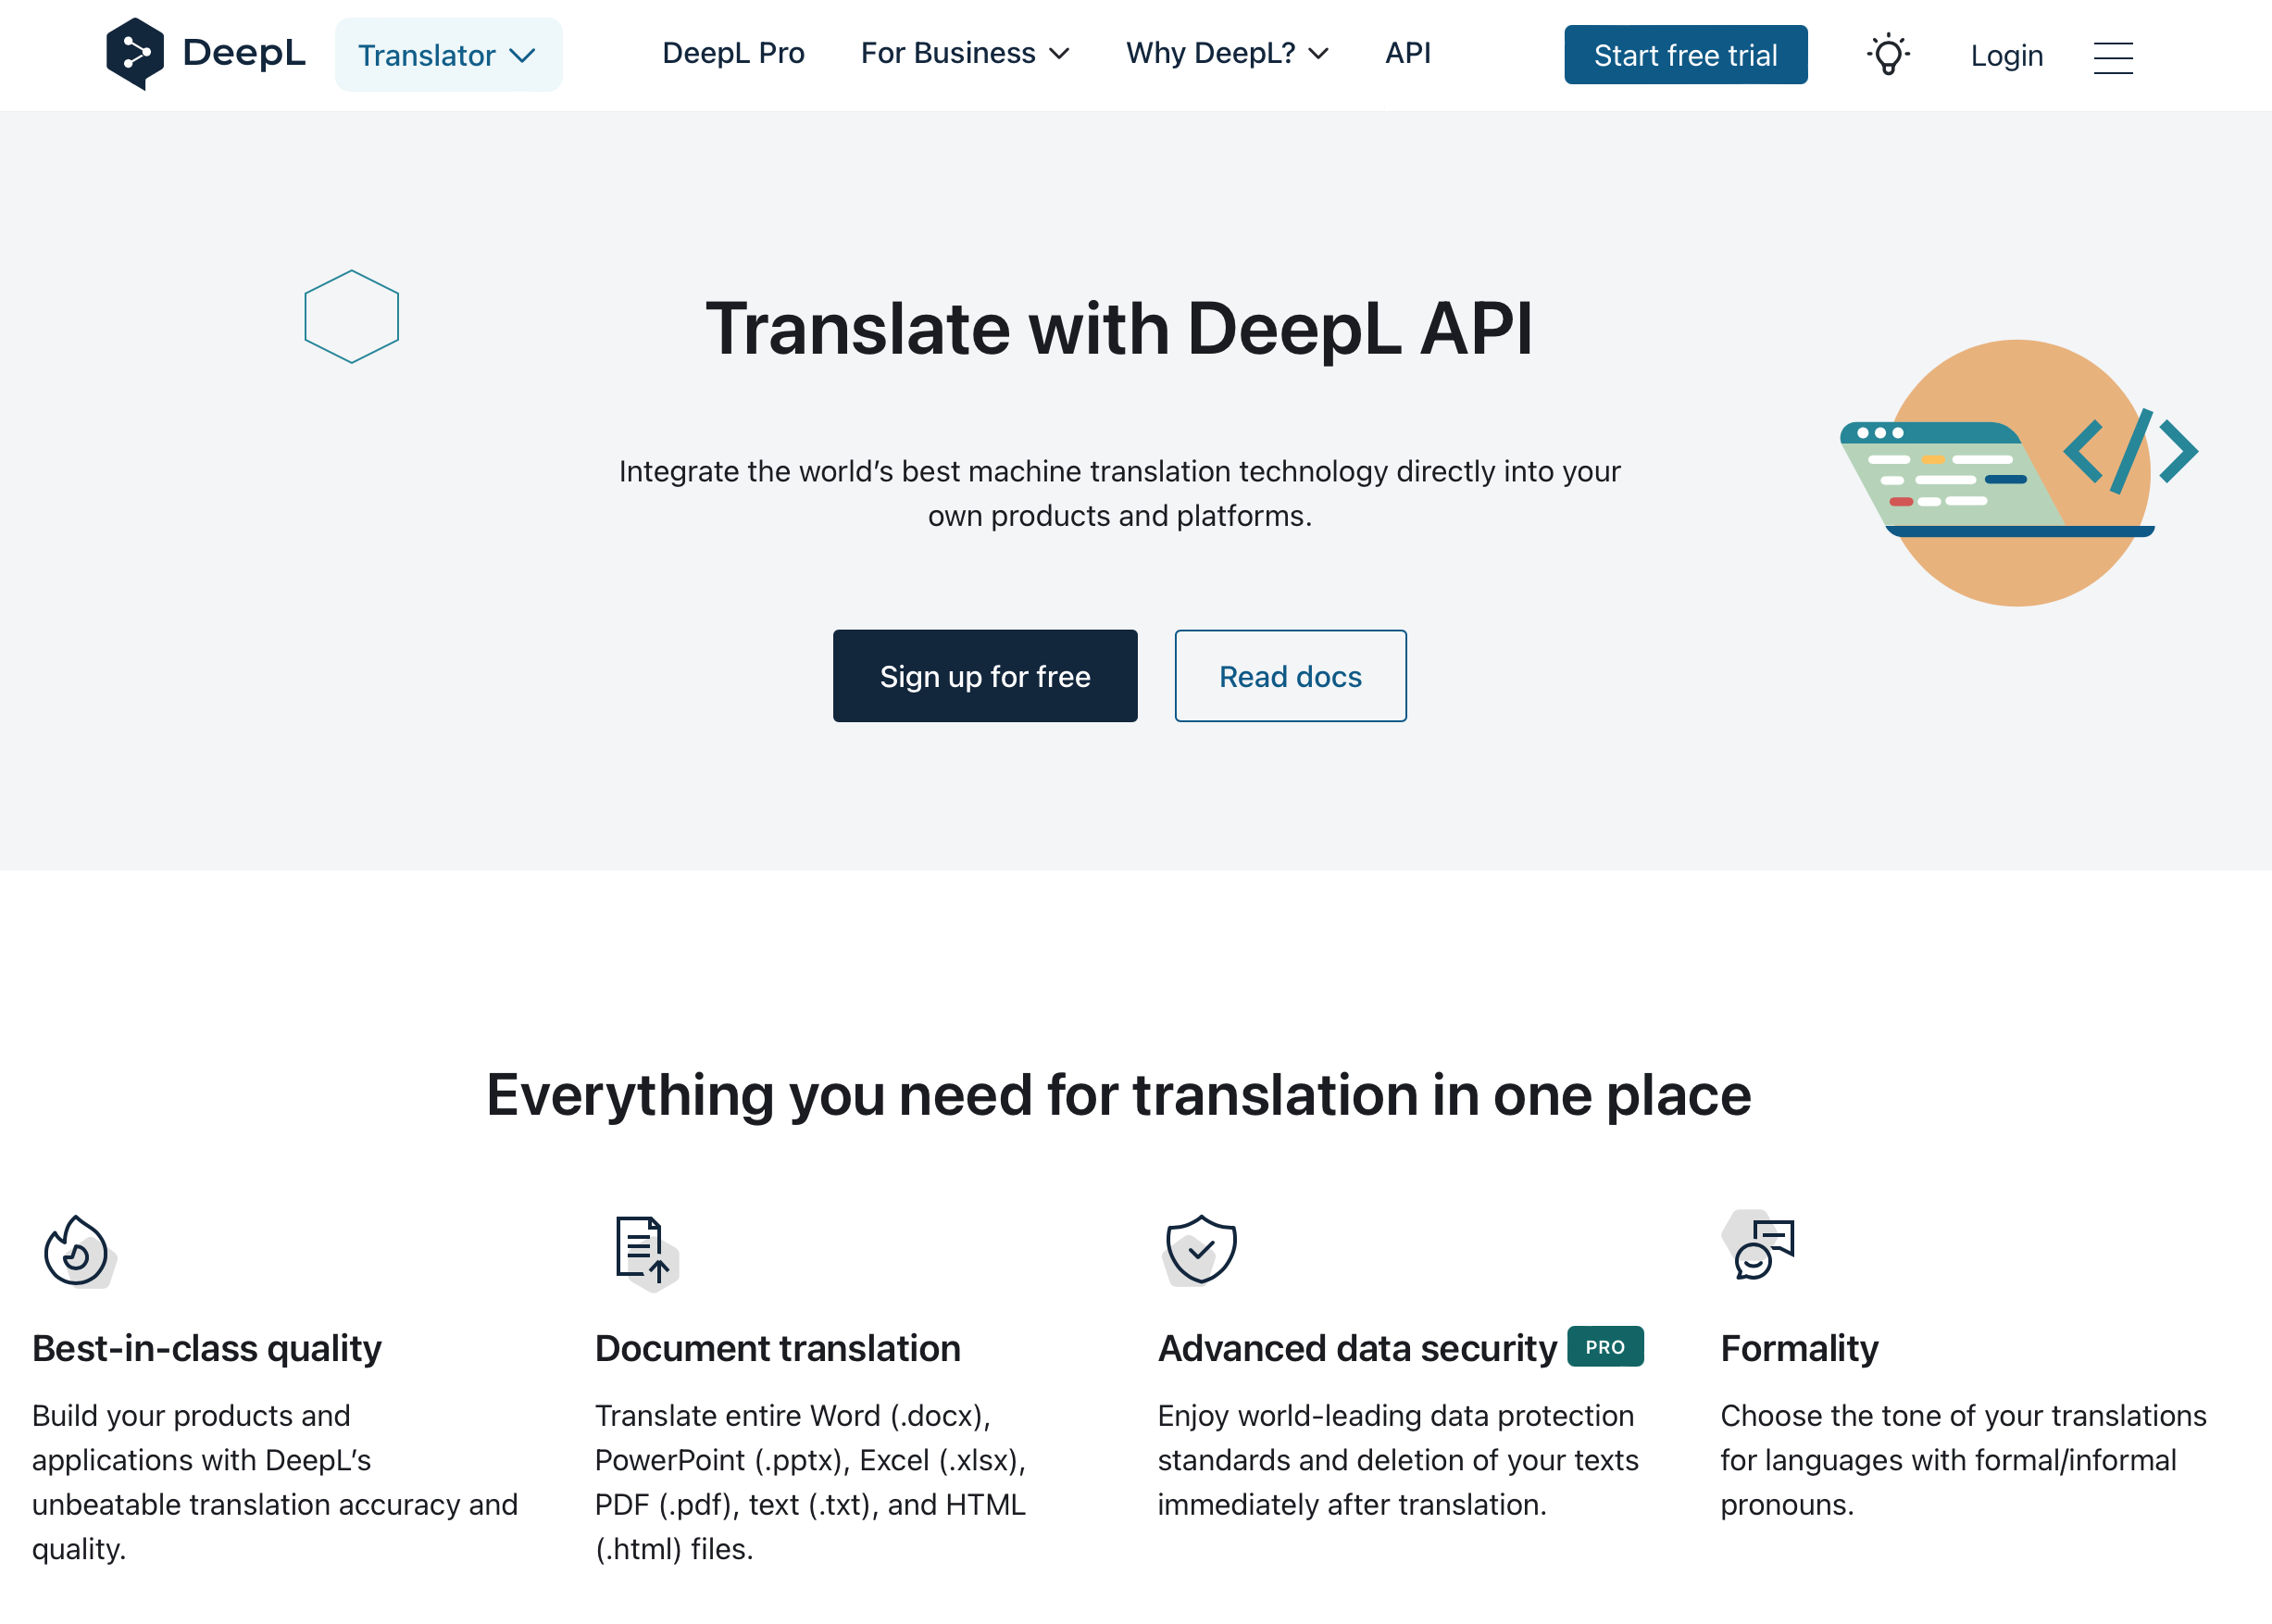This screenshot has width=2272, height=1624.
Task: Click the Translate with DeepL API heading
Action: click(x=1119, y=329)
